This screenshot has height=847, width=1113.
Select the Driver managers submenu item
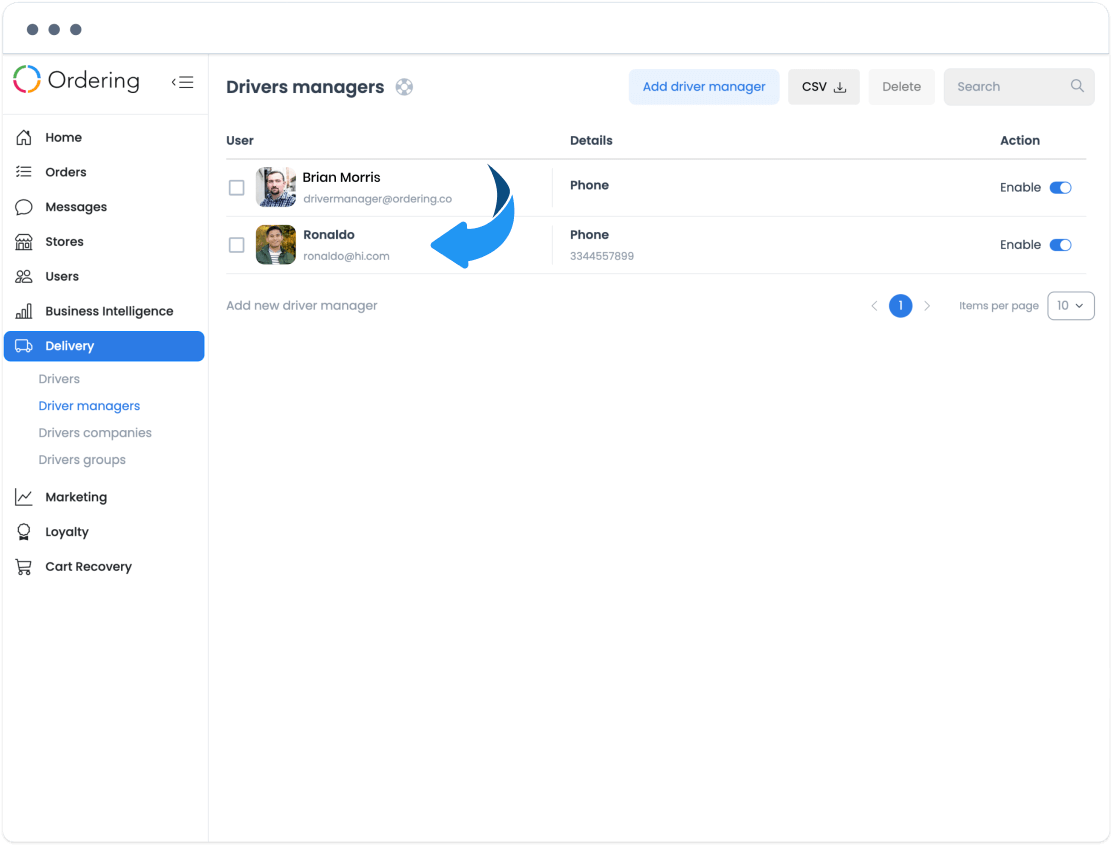pos(89,406)
